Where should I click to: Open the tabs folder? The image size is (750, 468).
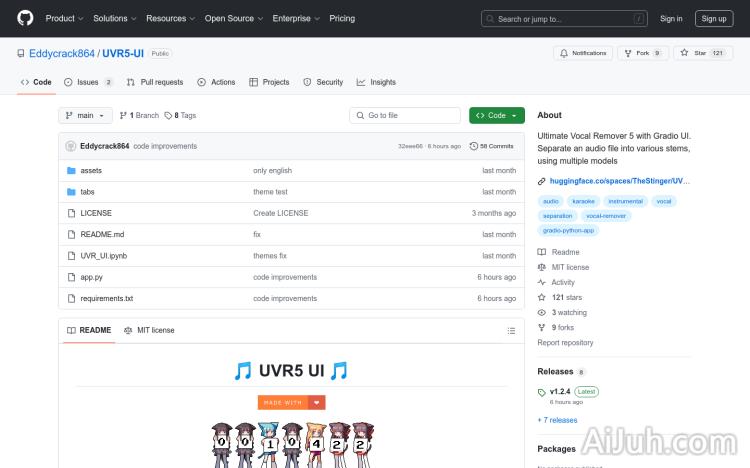point(87,191)
